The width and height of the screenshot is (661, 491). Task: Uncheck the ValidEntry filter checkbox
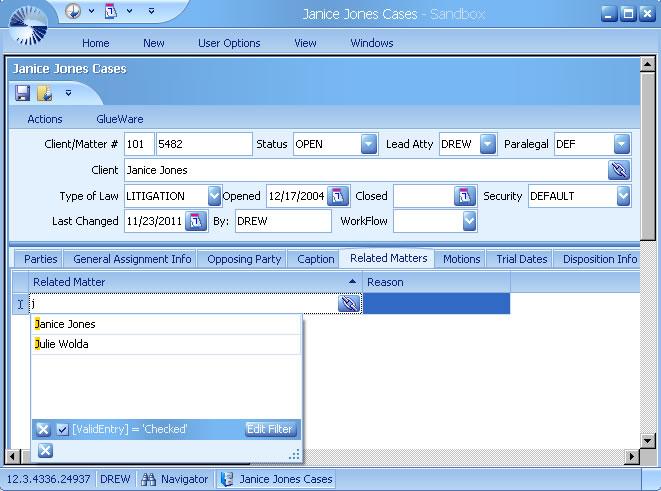click(x=62, y=429)
